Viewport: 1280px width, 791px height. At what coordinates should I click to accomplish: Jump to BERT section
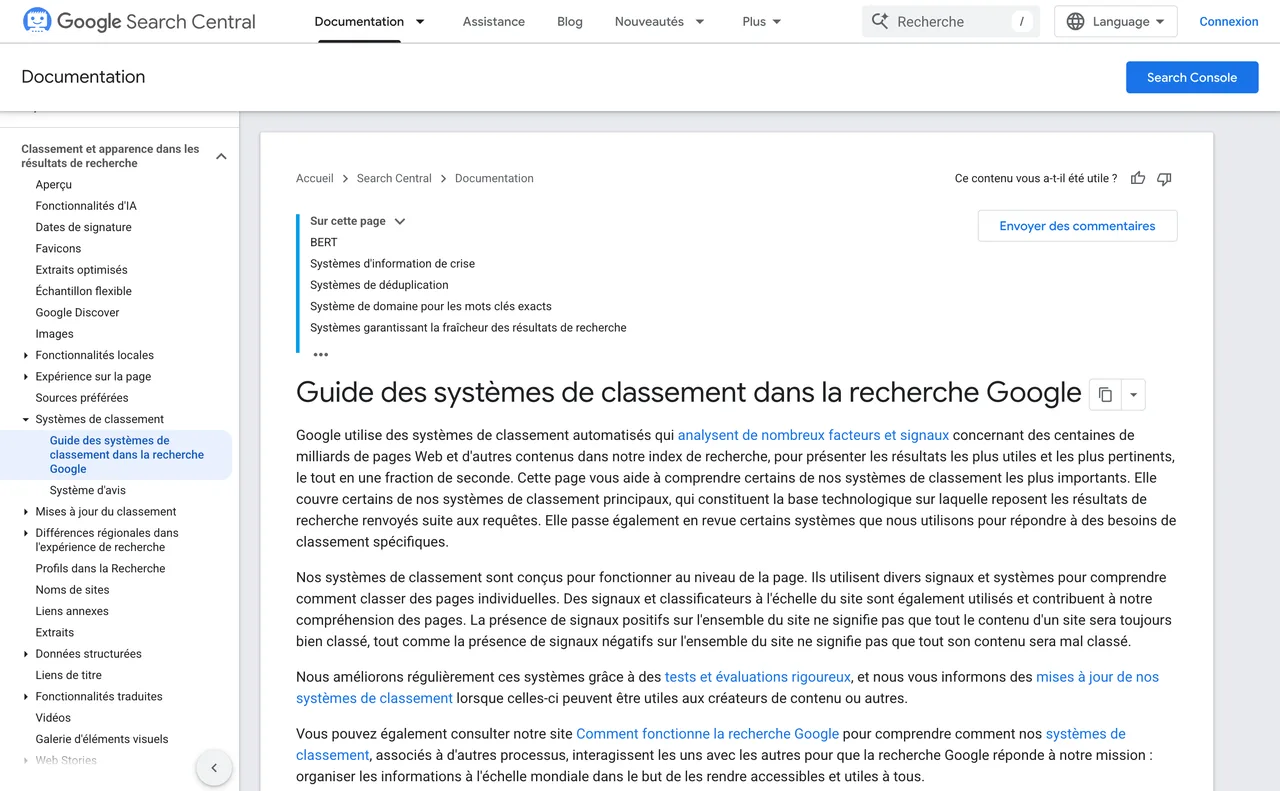tap(324, 242)
